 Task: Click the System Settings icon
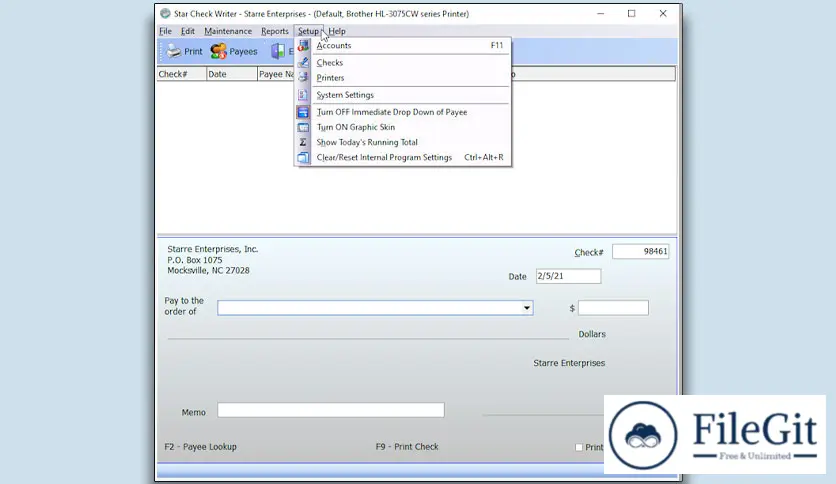click(x=303, y=95)
